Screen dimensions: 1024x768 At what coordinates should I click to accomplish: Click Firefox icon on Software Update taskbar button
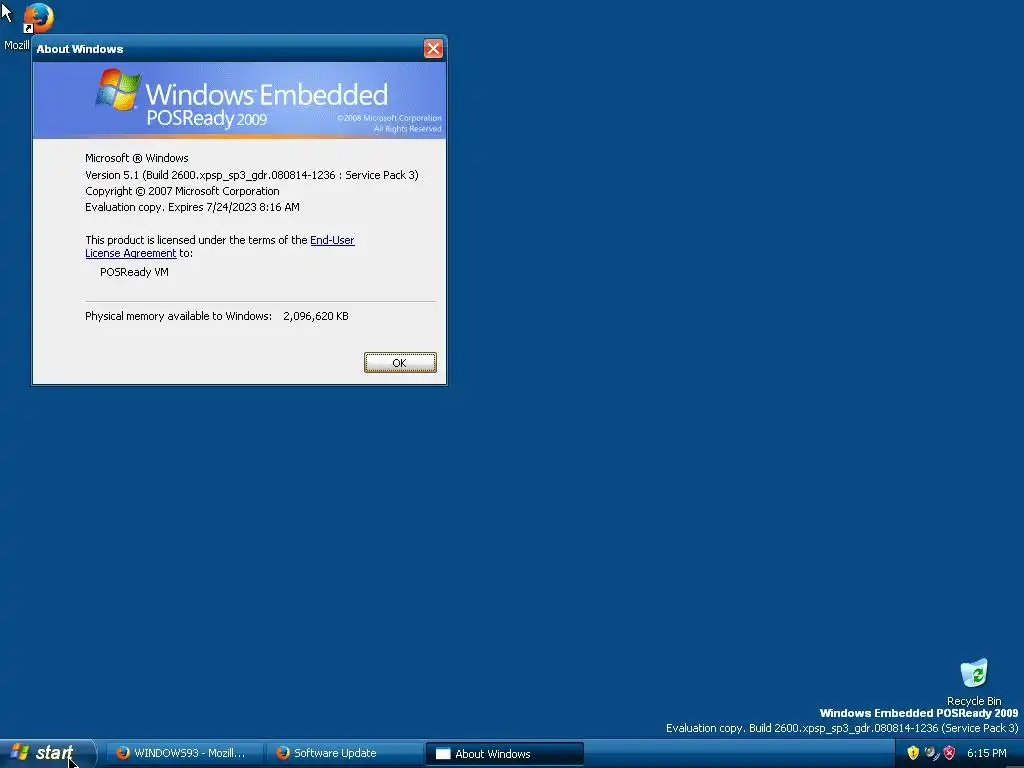283,753
